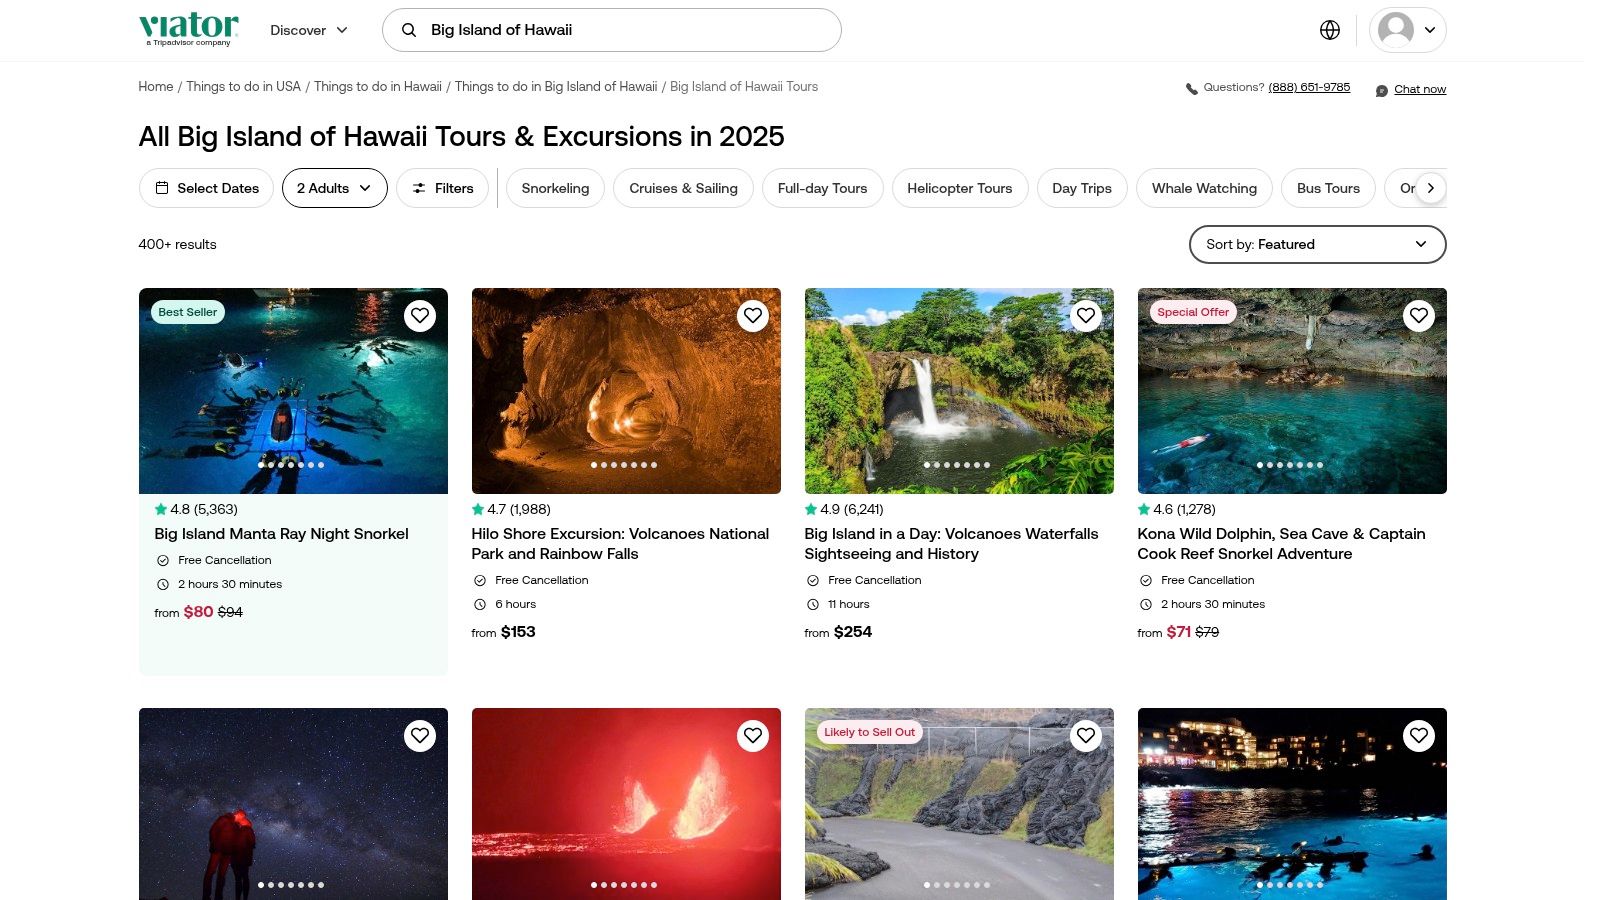Screen dimensions: 1600x900
Task: Select the Cruises & Sailing chip
Action: [x=683, y=188]
